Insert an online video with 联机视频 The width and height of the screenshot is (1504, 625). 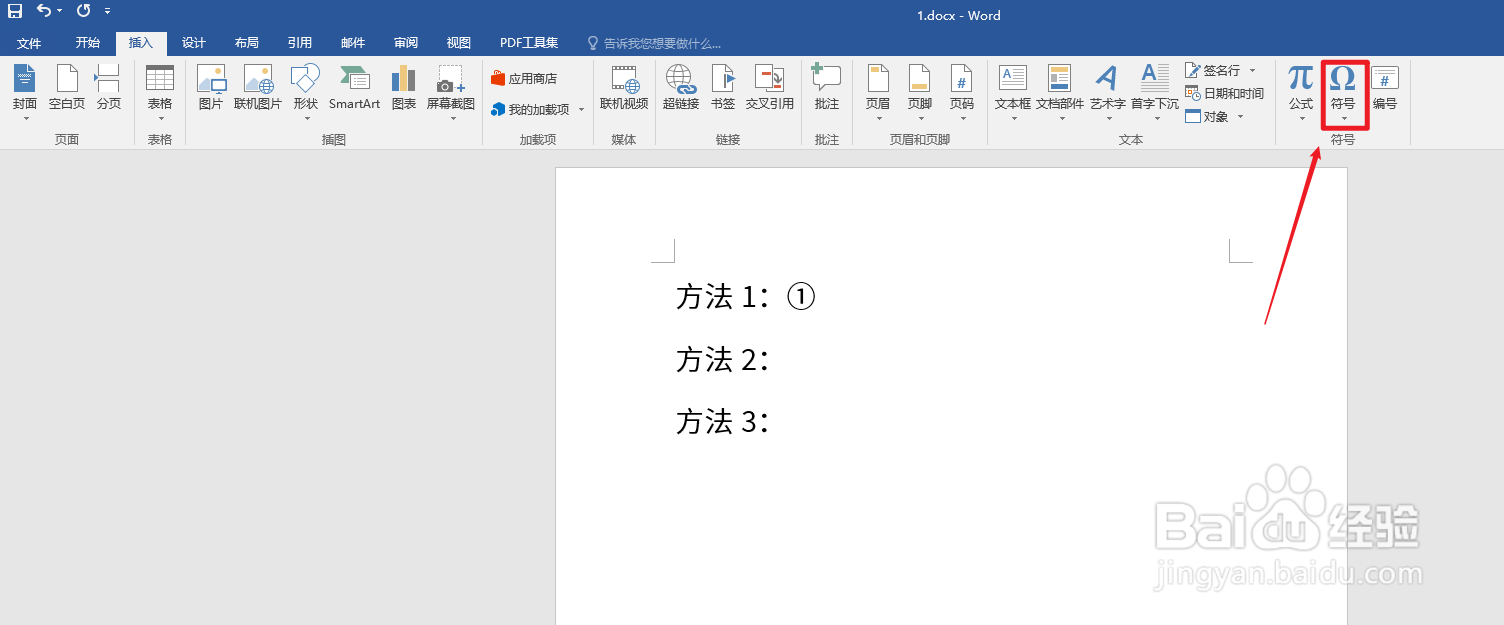coord(623,92)
